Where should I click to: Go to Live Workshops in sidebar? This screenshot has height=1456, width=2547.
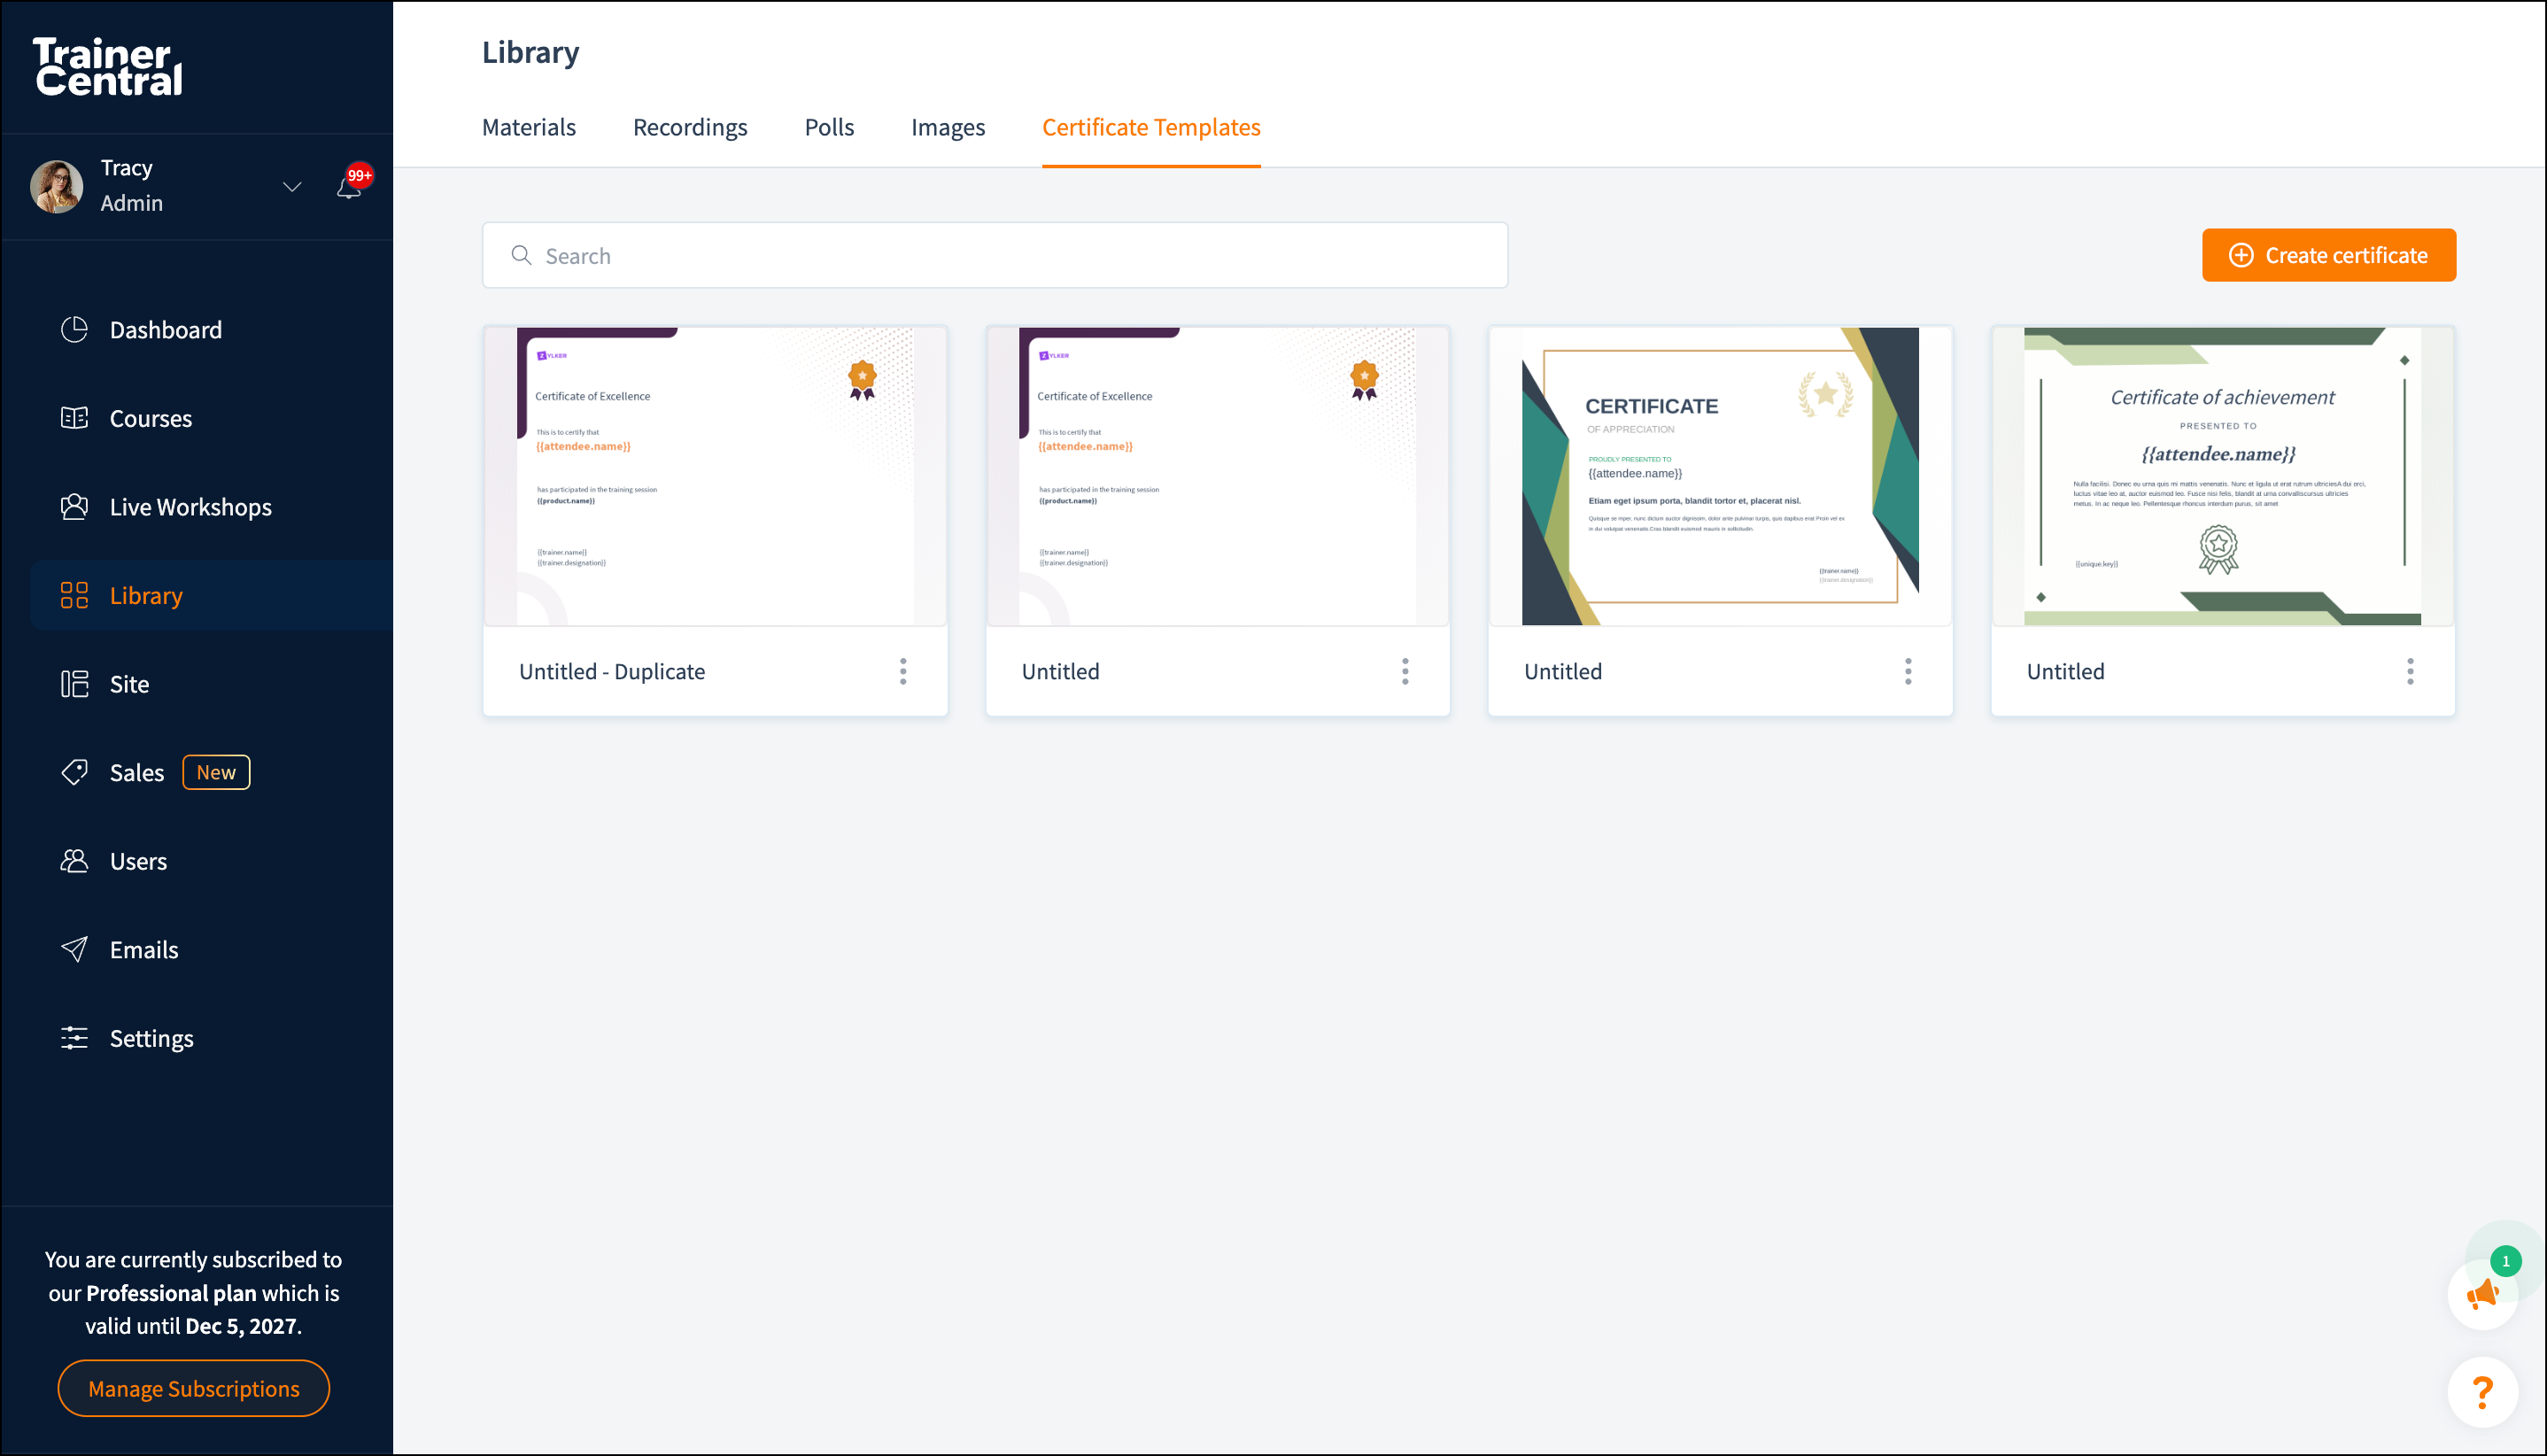tap(74, 507)
